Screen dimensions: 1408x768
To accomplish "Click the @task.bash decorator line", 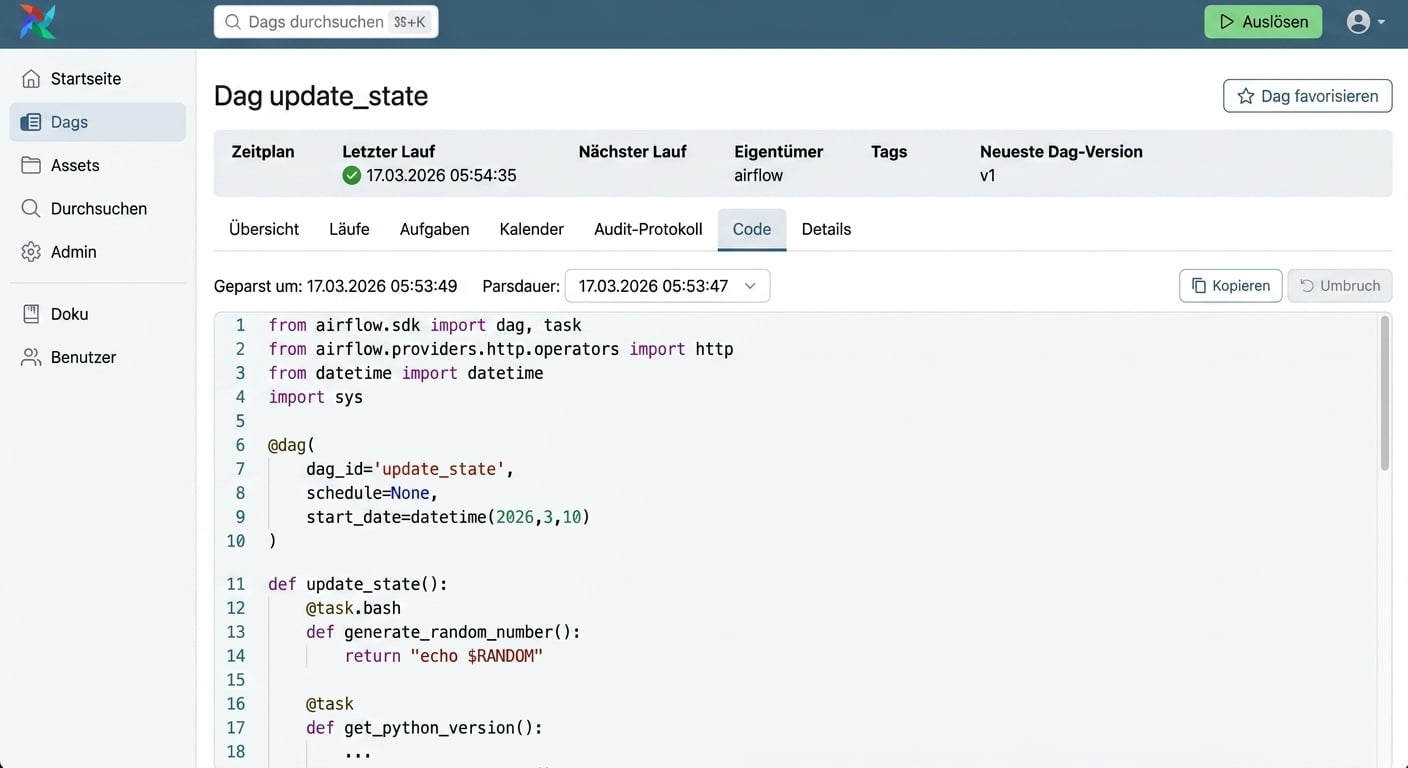I will pyautogui.click(x=353, y=608).
